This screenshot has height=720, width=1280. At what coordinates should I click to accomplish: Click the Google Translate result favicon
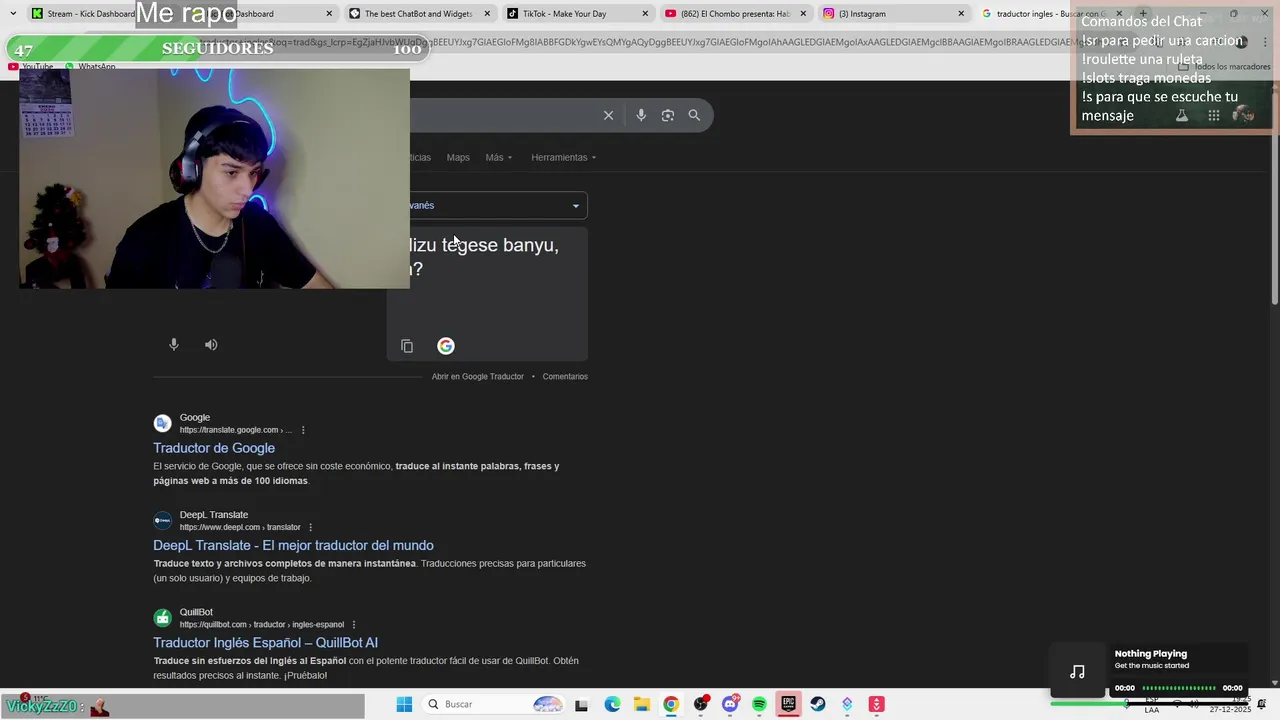(x=162, y=423)
